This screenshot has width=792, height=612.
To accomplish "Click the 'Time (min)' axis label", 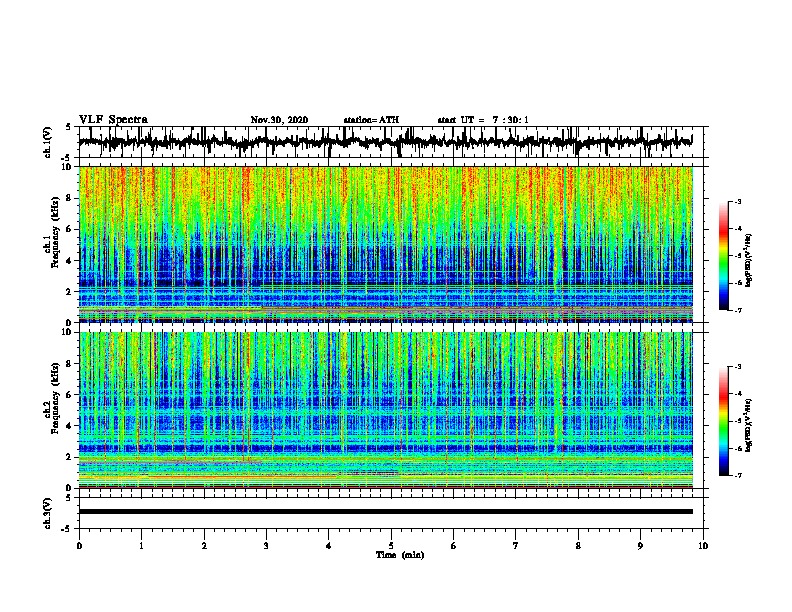I will pyautogui.click(x=400, y=555).
